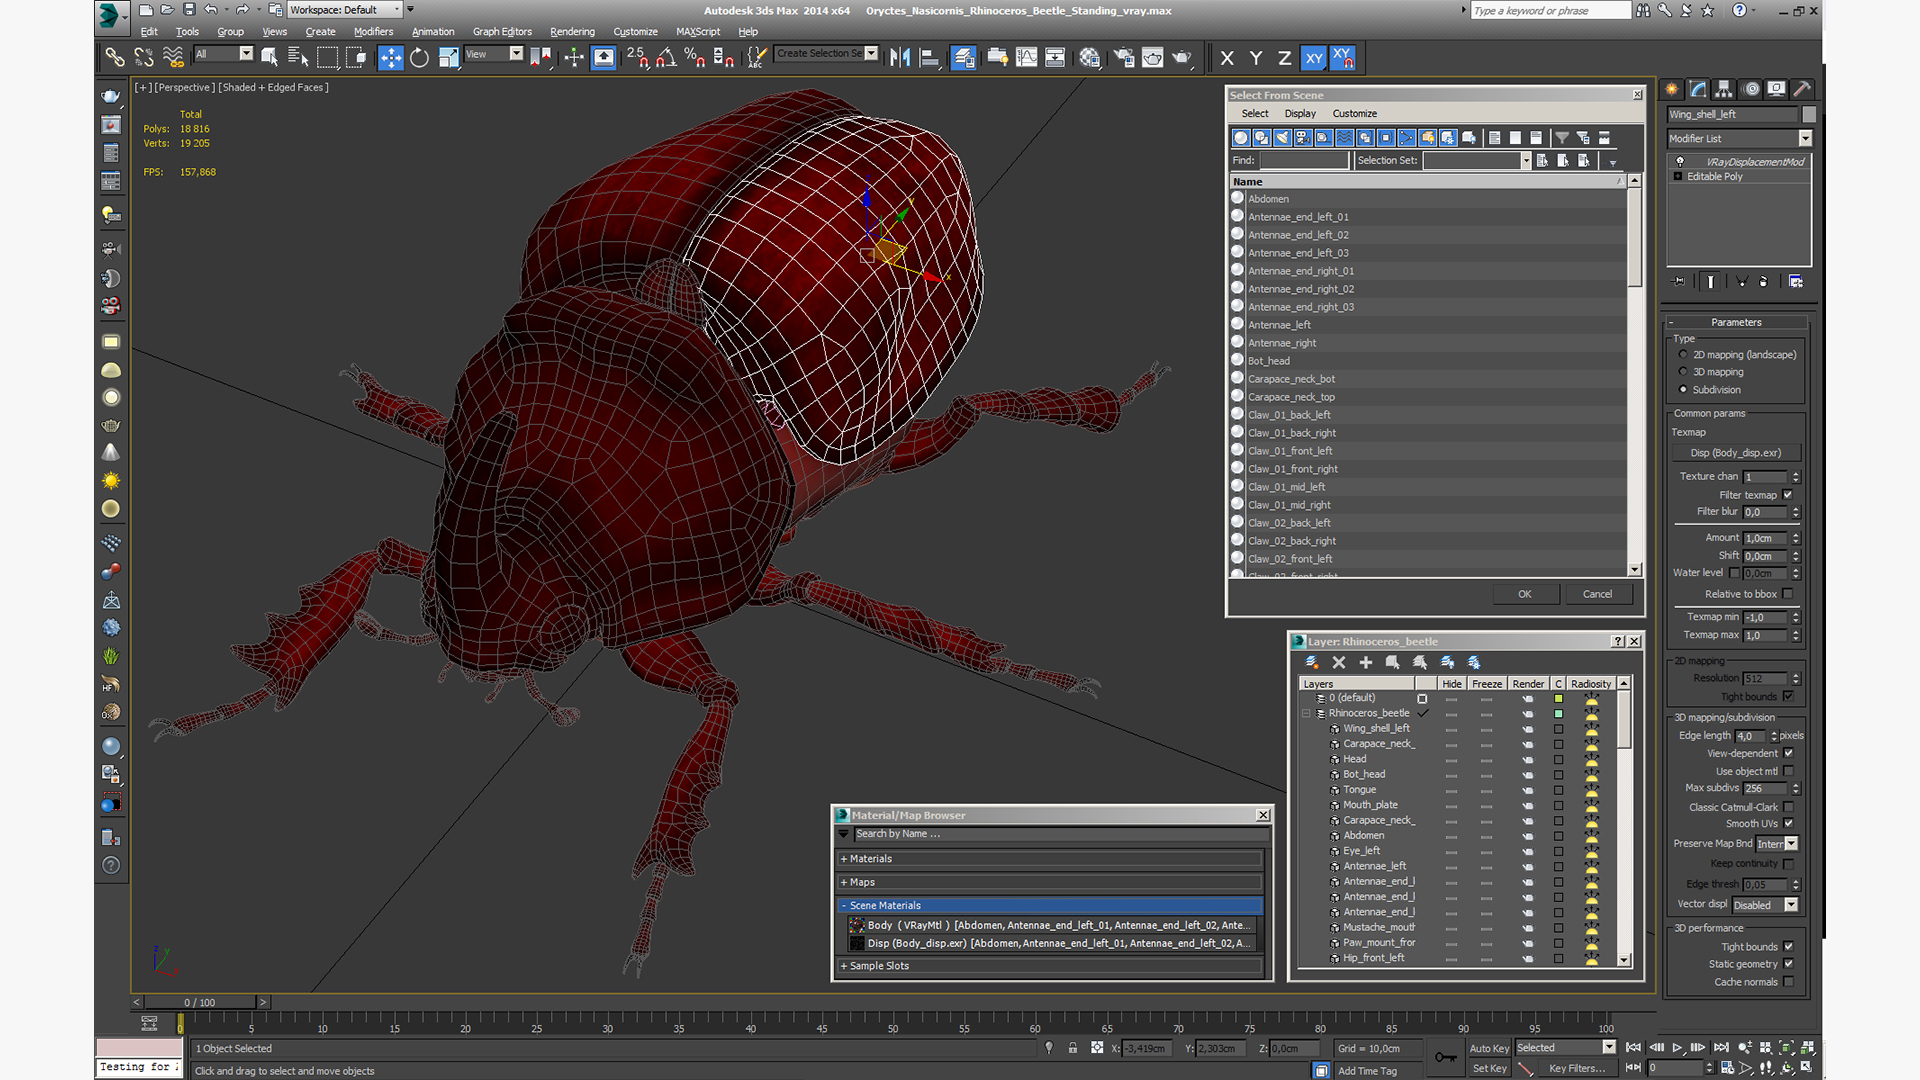1920x1080 pixels.
Task: Create new layer in Layer manager
Action: click(1312, 662)
